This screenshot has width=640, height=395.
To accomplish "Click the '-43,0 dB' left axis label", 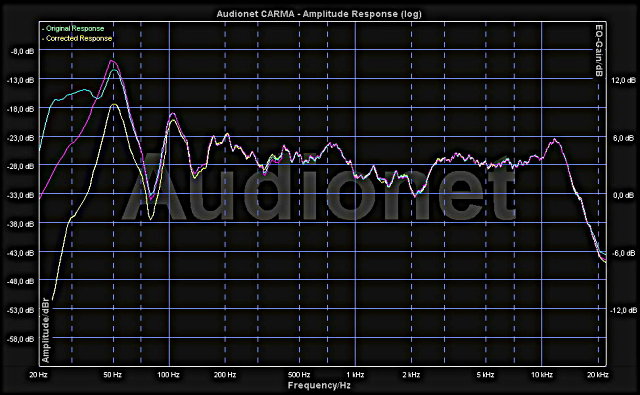I will point(21,253).
